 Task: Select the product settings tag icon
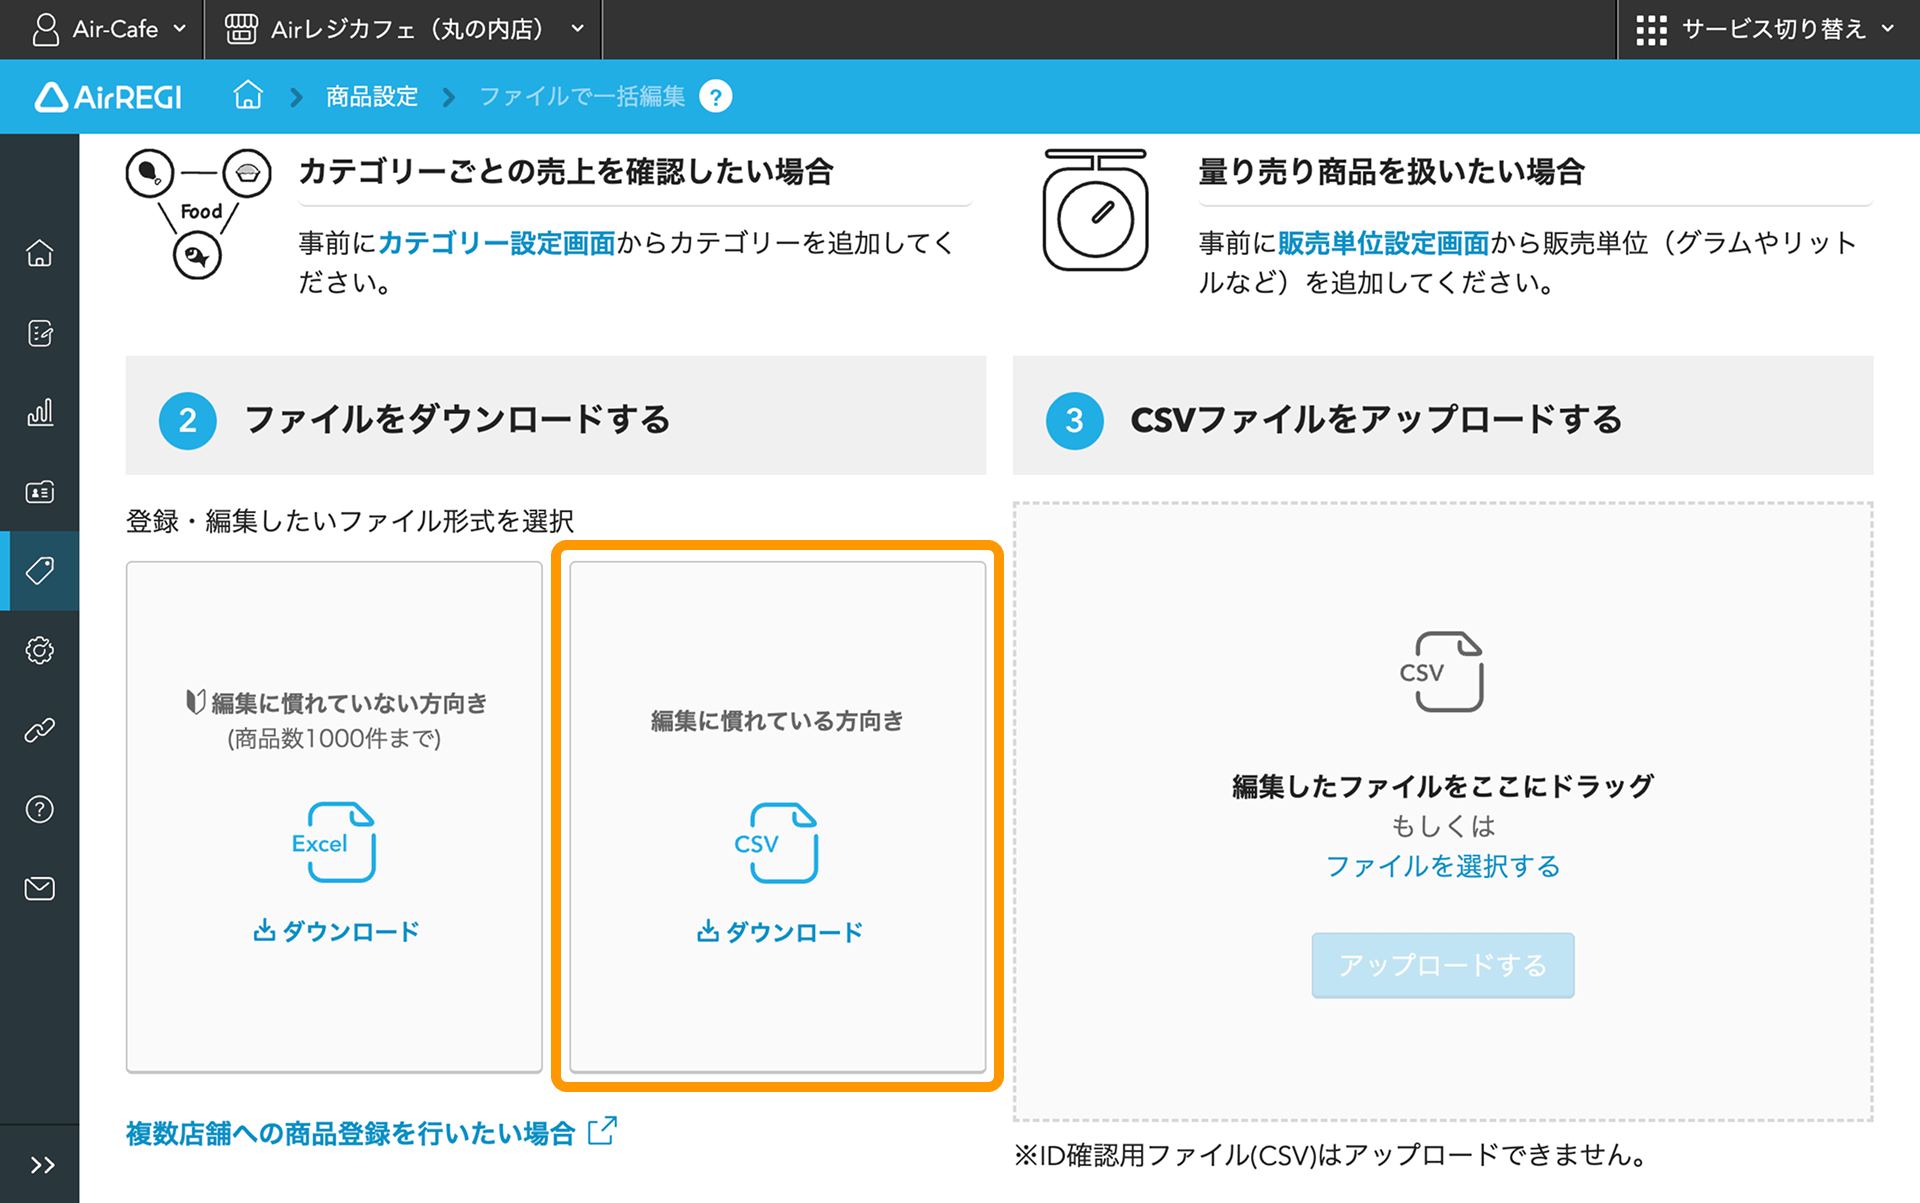[39, 571]
